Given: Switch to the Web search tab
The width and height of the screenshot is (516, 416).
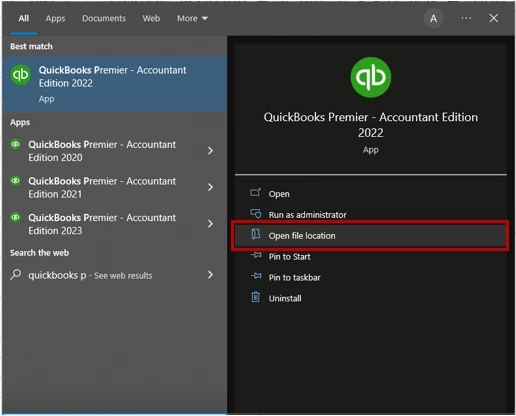Looking at the screenshot, I should pos(151,18).
